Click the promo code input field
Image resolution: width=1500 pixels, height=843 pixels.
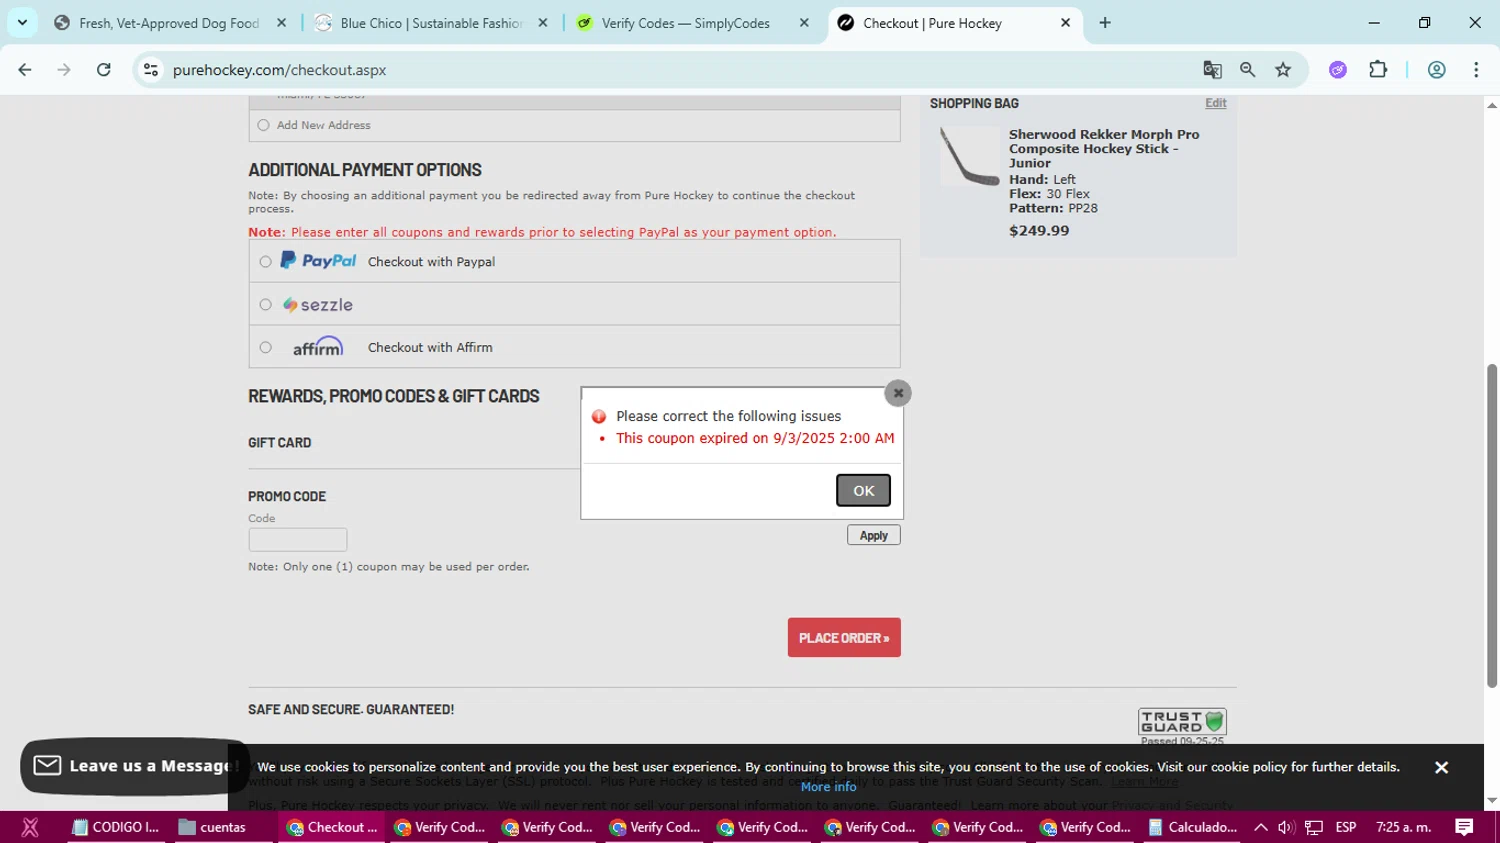298,540
